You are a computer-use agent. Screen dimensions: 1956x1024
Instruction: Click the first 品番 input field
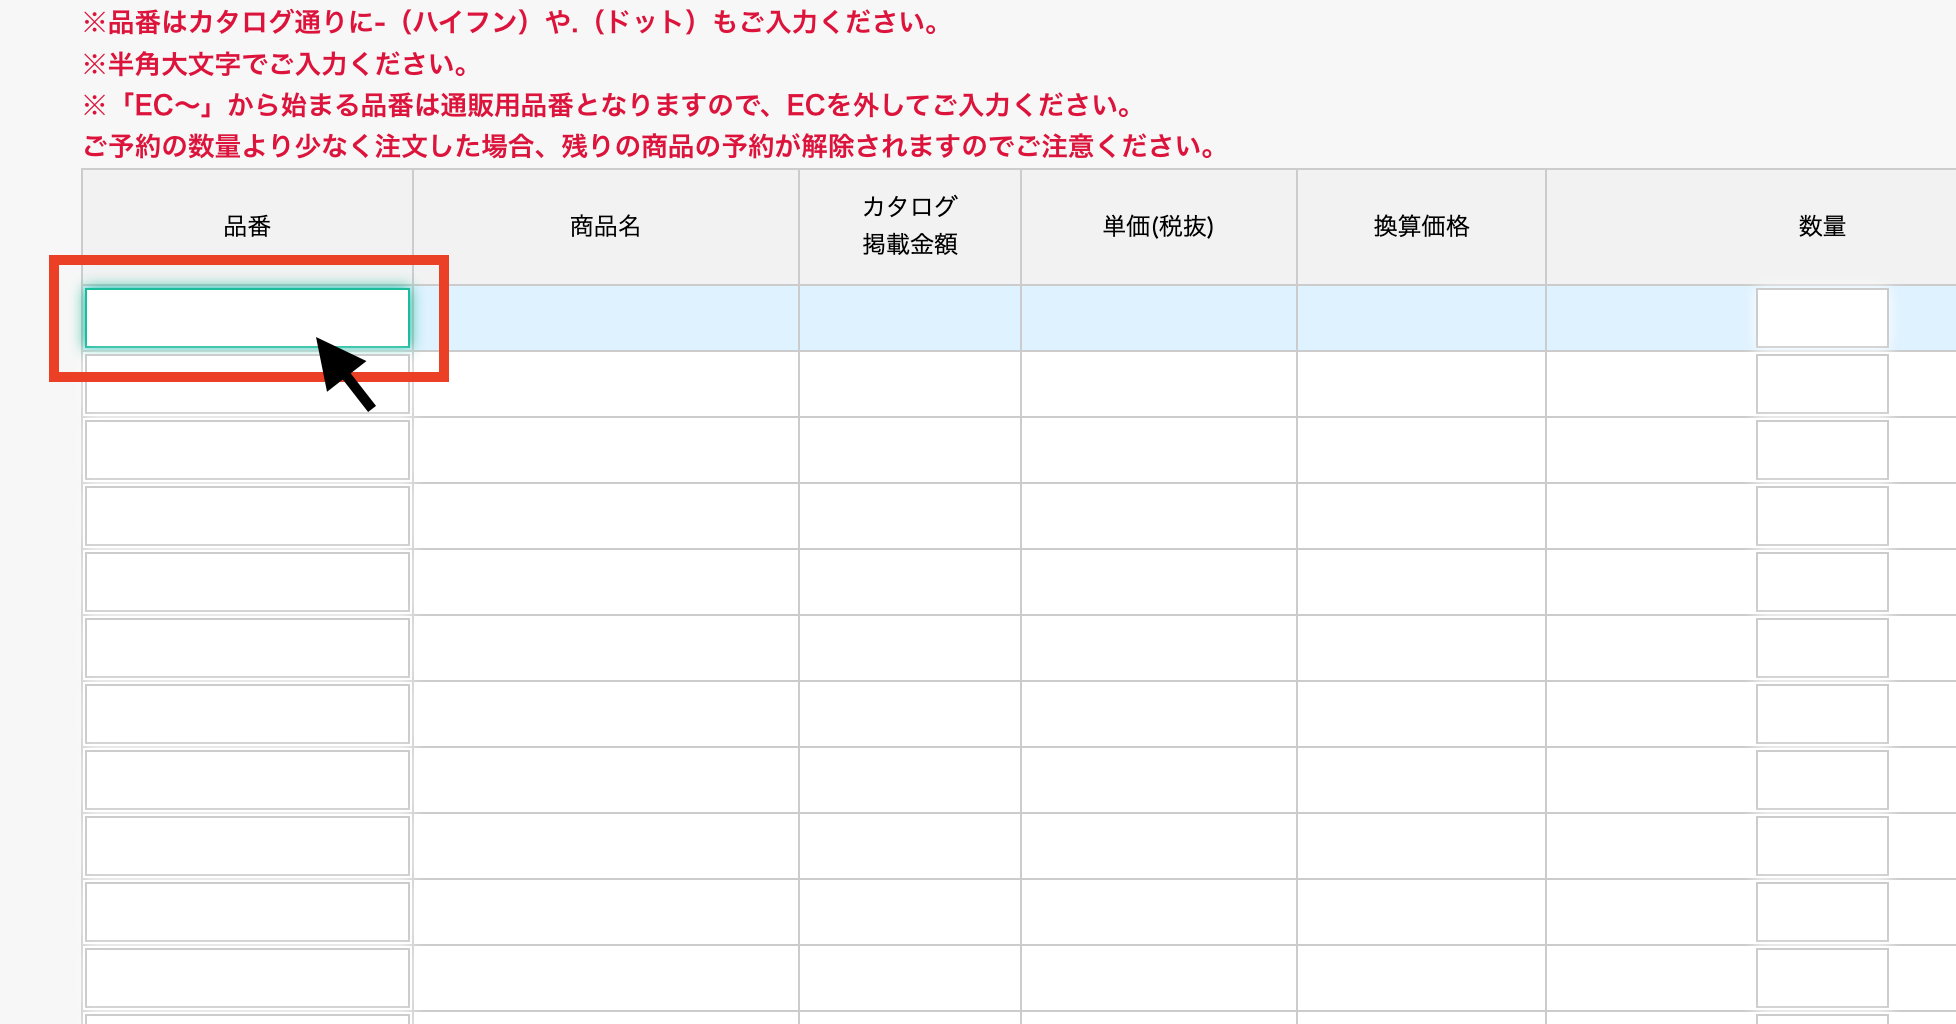pyautogui.click(x=246, y=318)
